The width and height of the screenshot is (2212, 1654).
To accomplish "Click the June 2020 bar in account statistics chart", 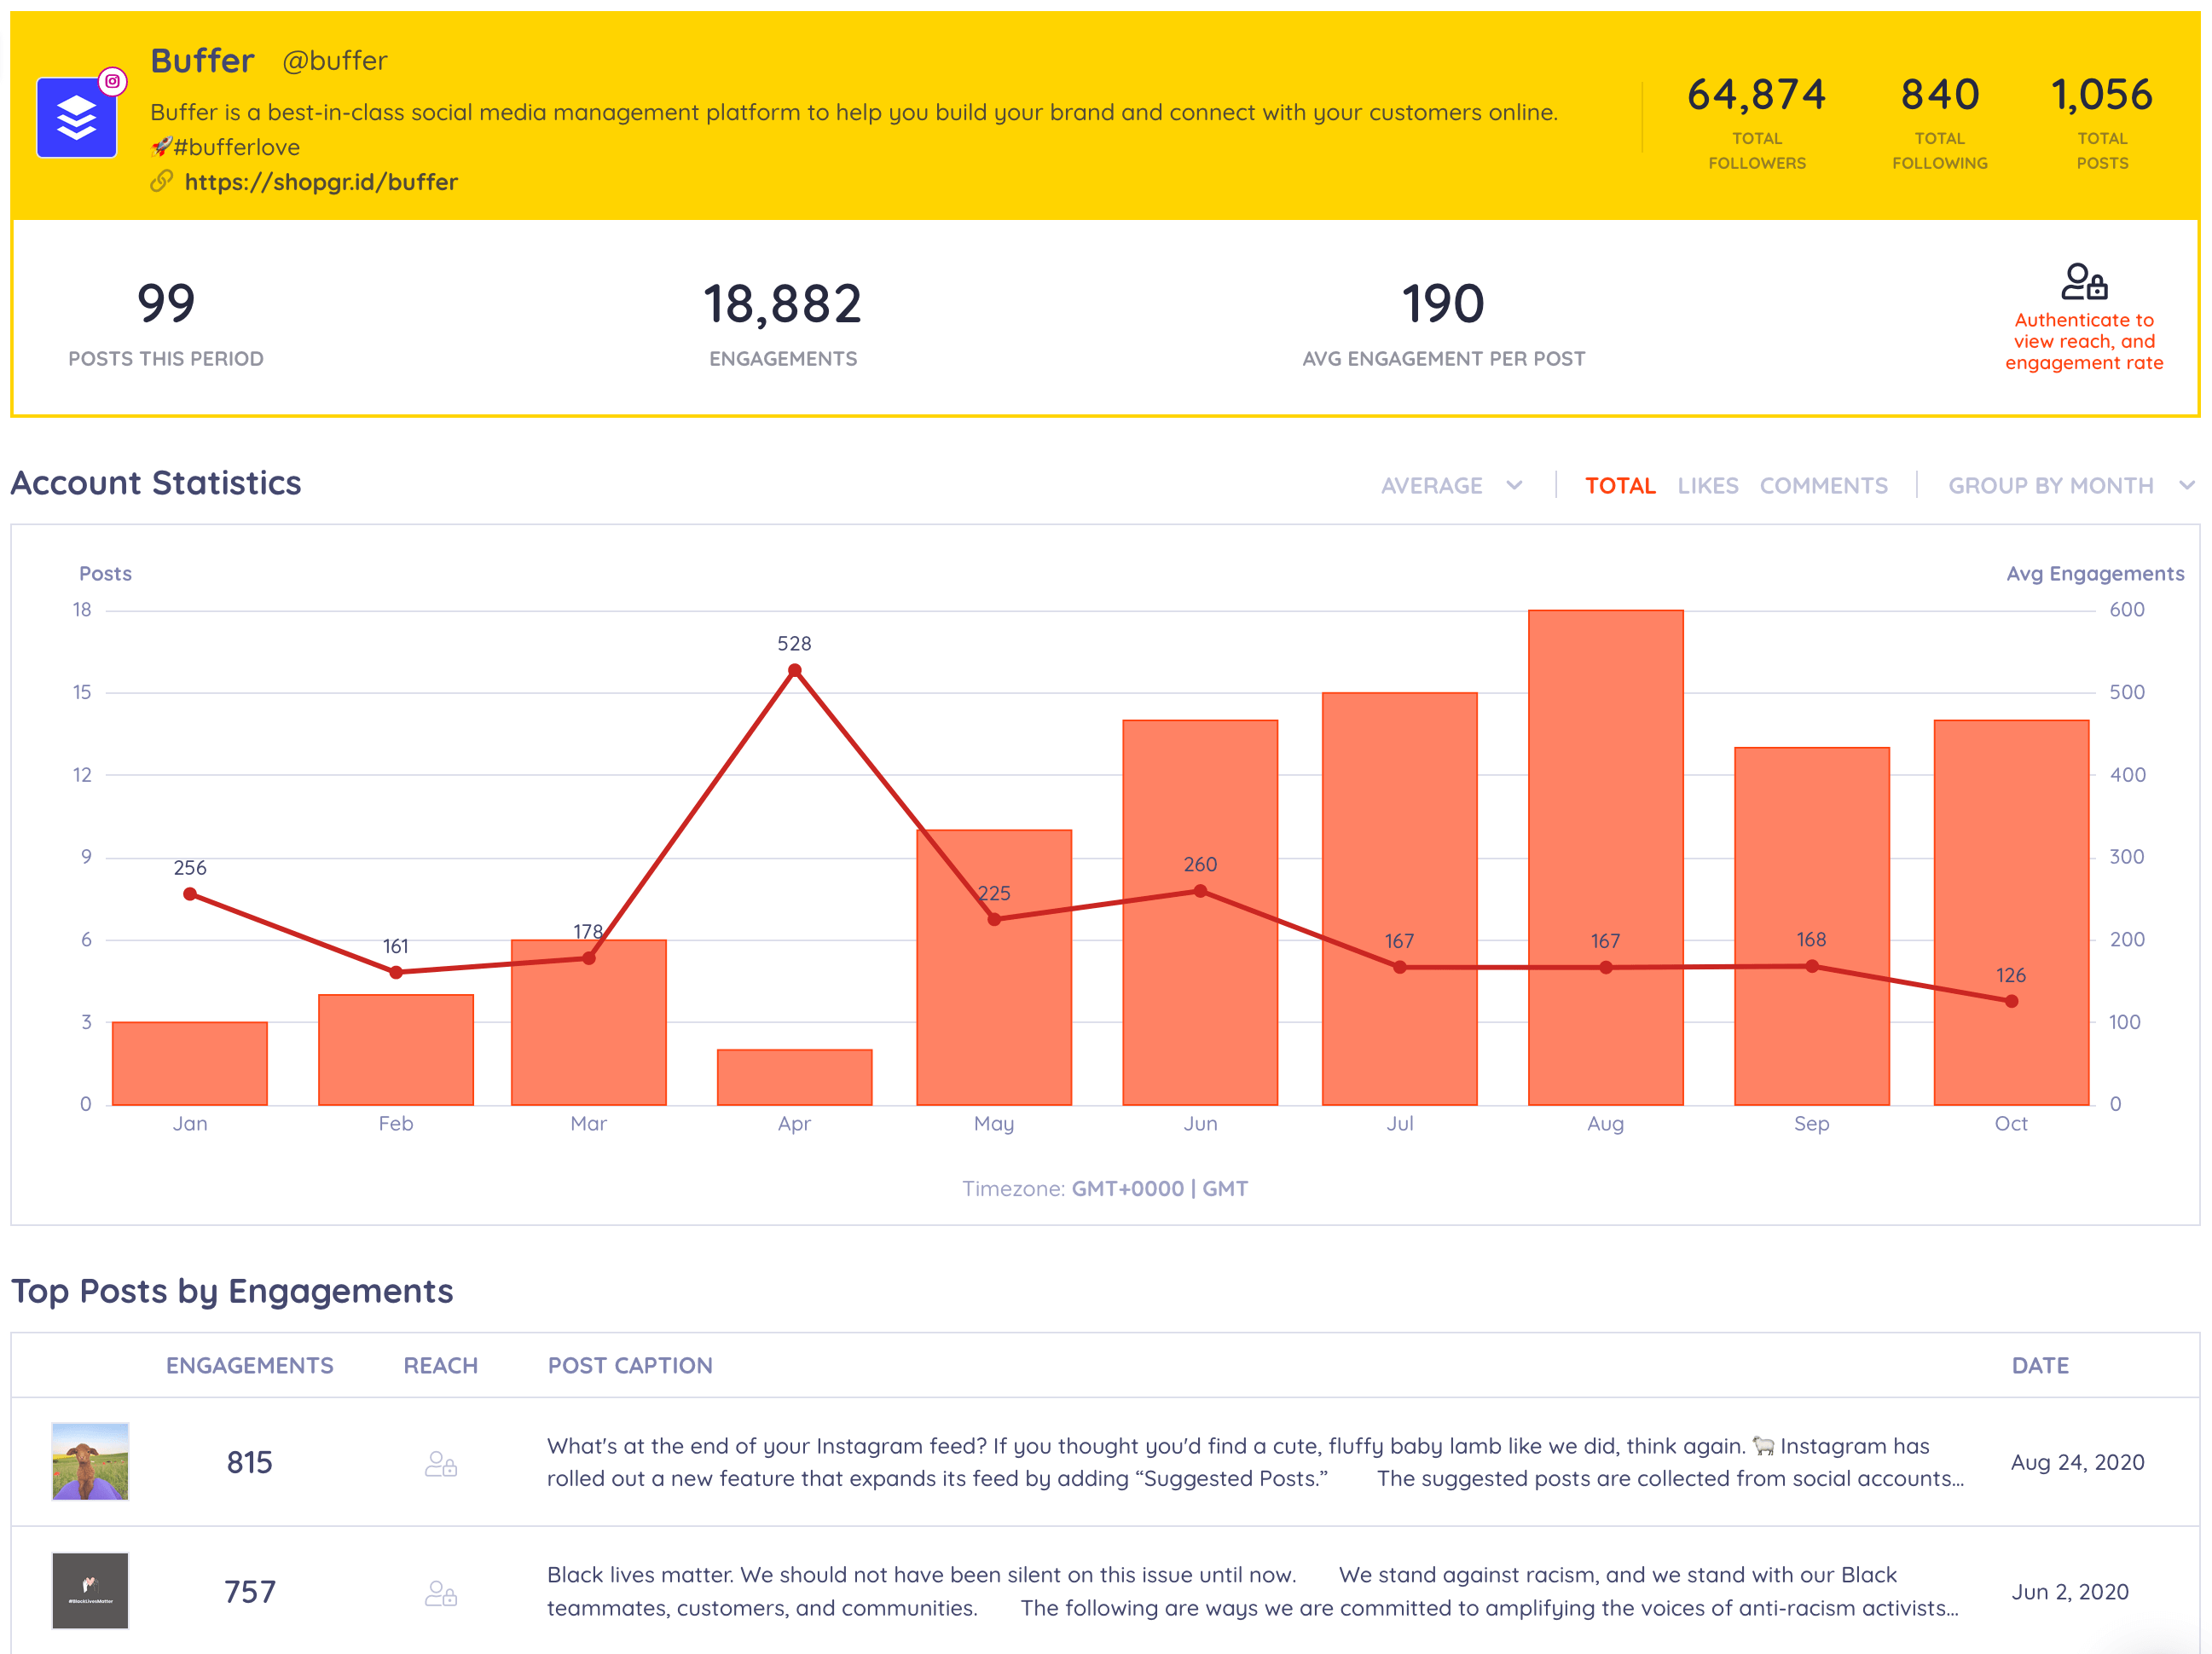I will pos(1199,904).
